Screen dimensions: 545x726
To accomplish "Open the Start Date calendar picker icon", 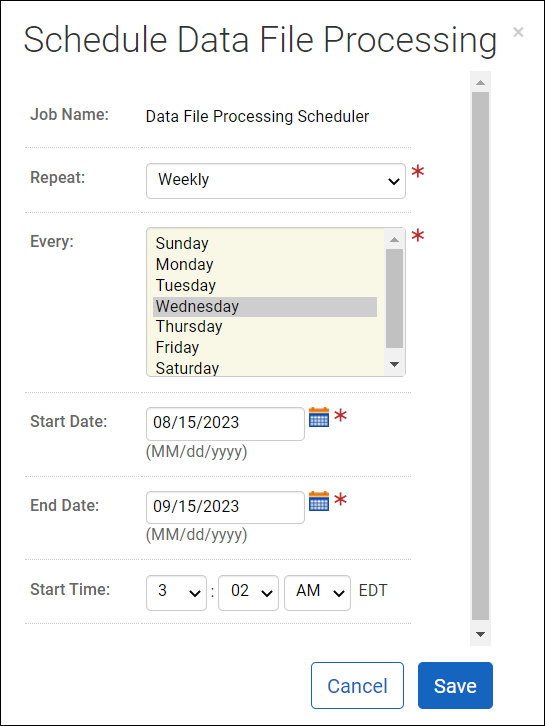I will coord(319,417).
